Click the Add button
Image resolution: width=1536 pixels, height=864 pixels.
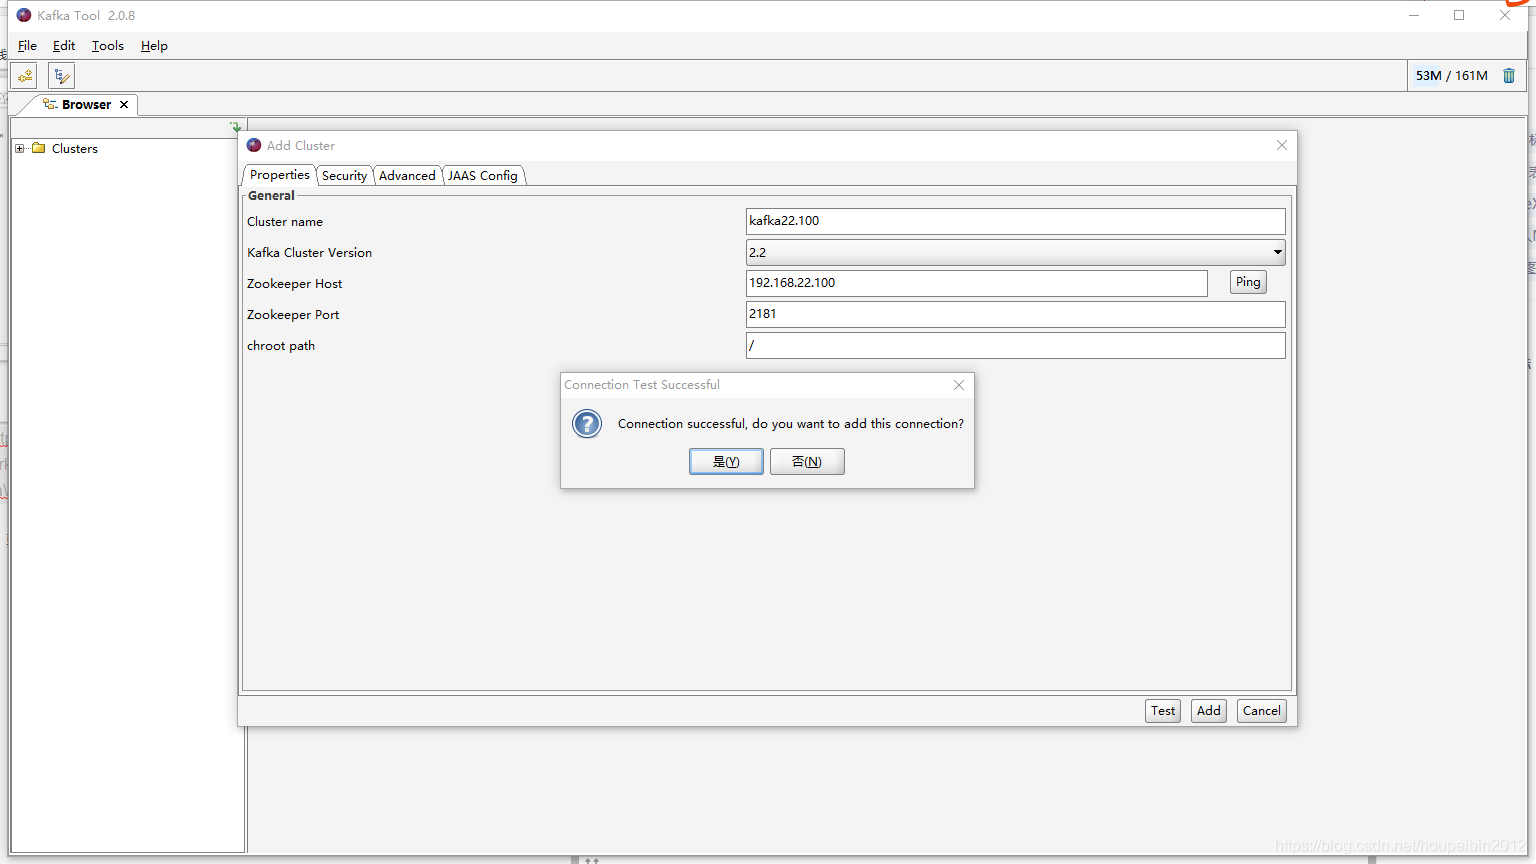pos(1209,711)
